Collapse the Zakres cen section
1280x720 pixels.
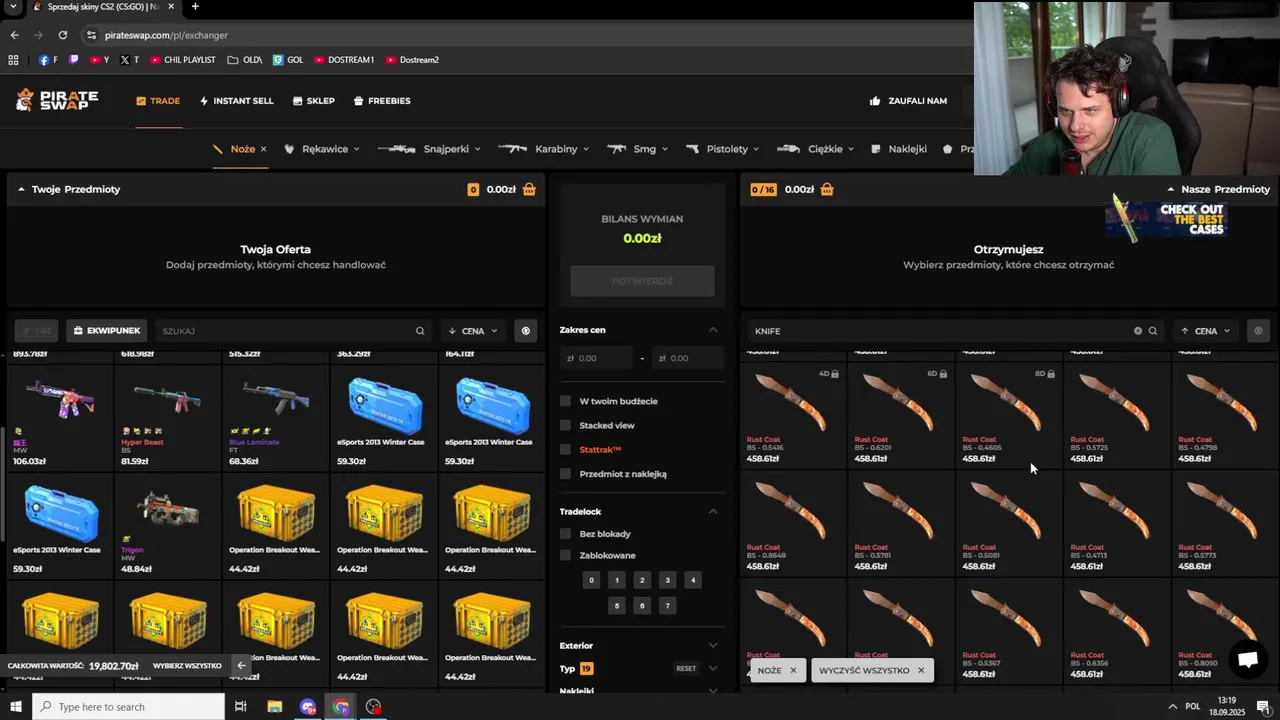[713, 330]
